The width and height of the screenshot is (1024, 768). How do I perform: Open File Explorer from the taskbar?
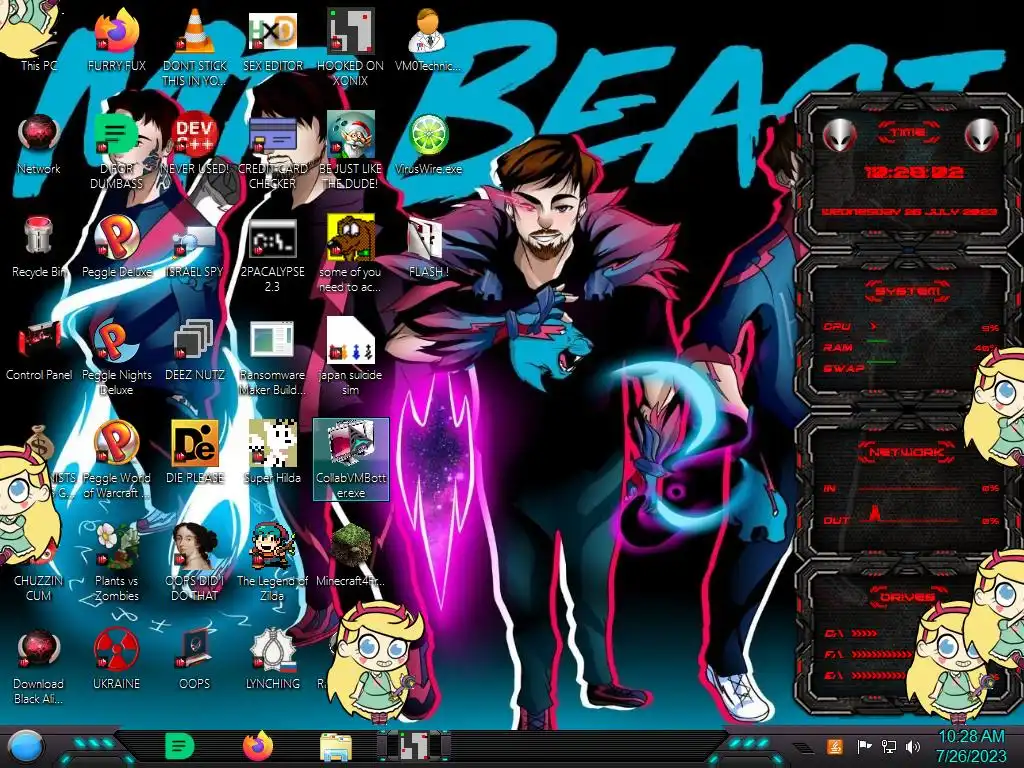pyautogui.click(x=336, y=747)
